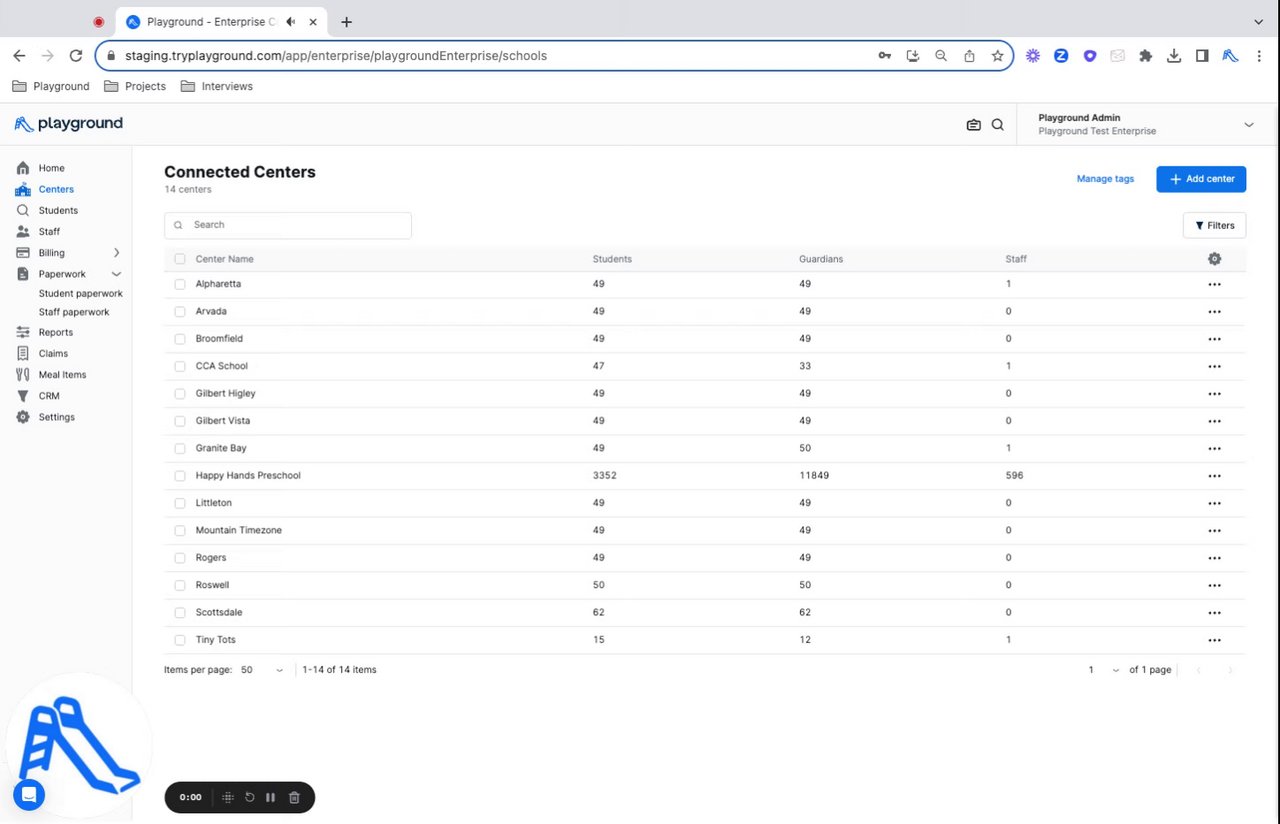
Task: Open Reports from the sidebar
Action: 56,332
